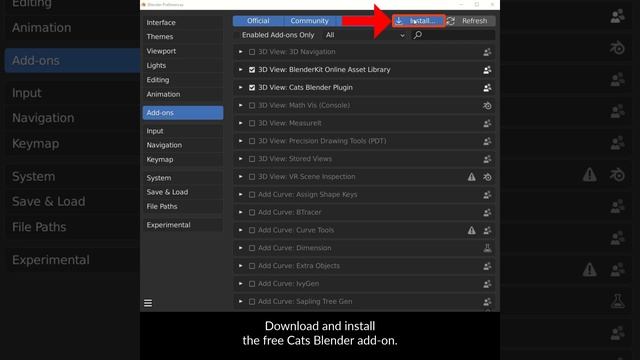Disable the Cats Blender Plugin checkbox
The width and height of the screenshot is (640, 360).
click(252, 88)
